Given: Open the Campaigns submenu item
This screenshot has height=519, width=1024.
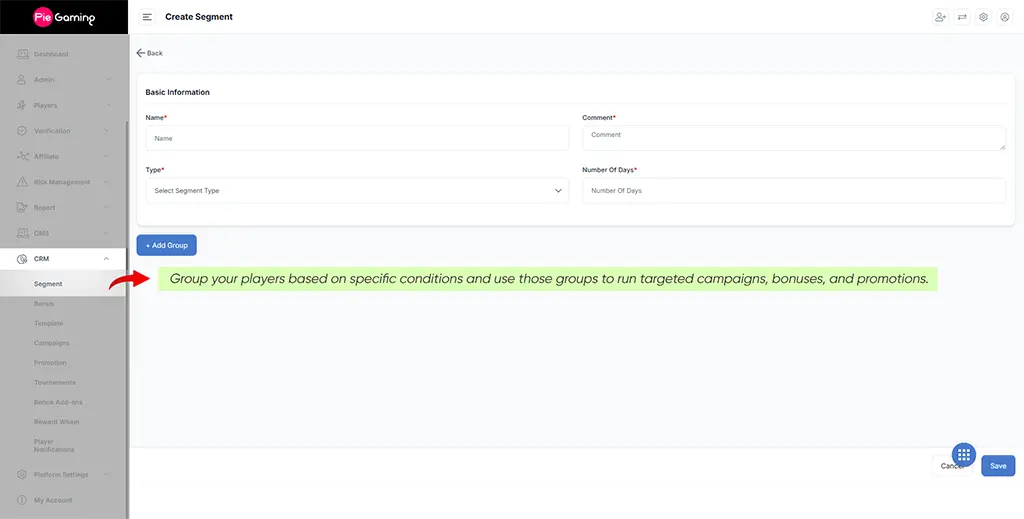Looking at the screenshot, I should pos(52,343).
